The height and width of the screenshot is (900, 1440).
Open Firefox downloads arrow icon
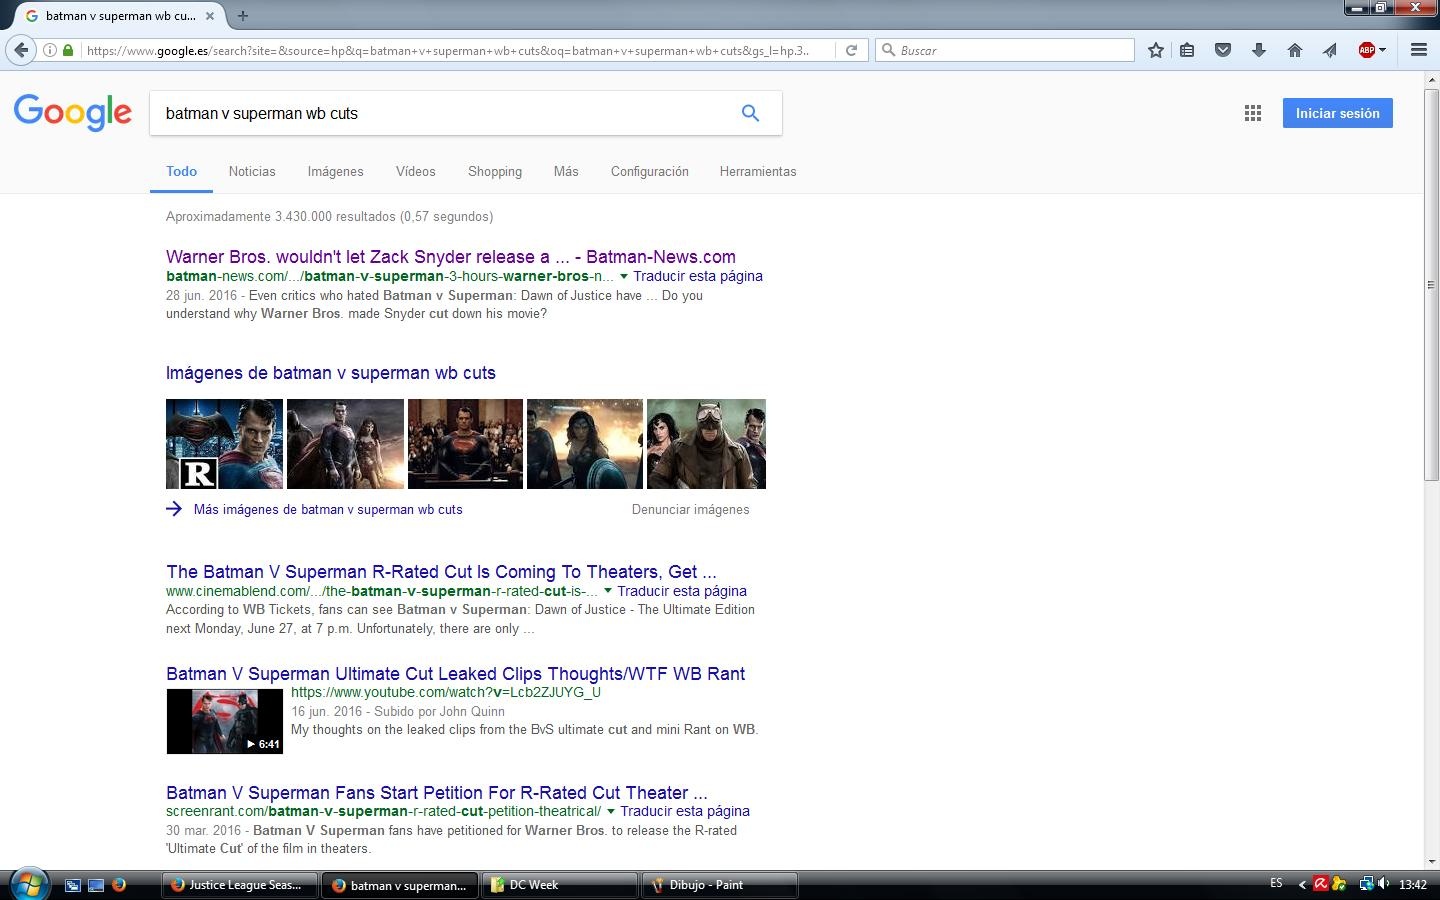(1259, 50)
